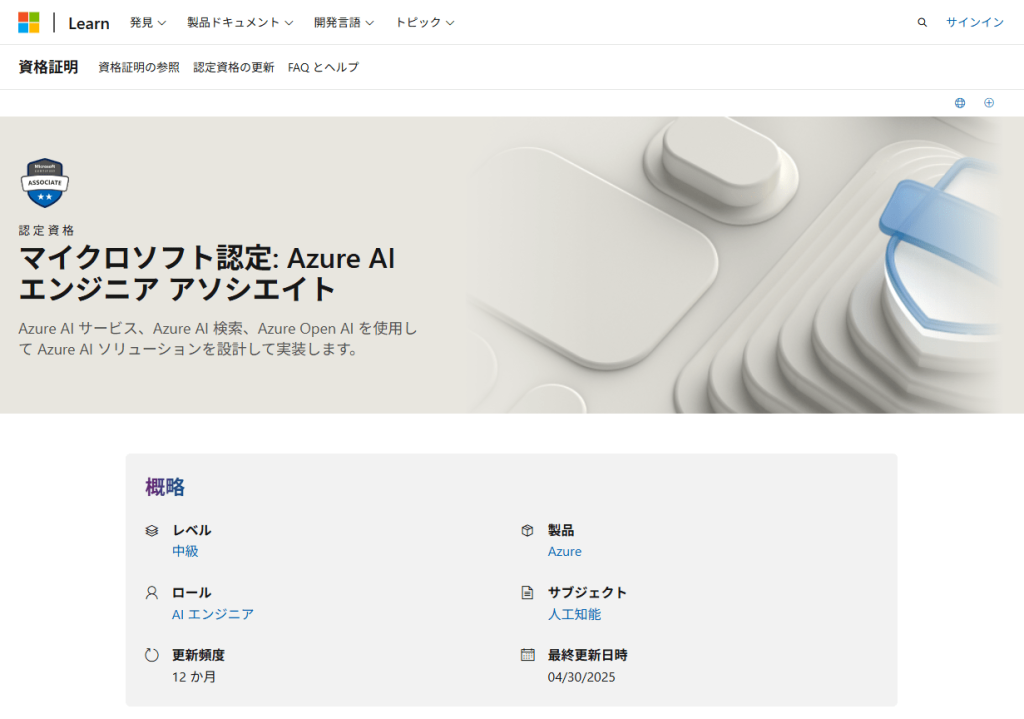Image resolution: width=1024 pixels, height=719 pixels.
Task: Open the Learn home link
Action: tap(89, 24)
